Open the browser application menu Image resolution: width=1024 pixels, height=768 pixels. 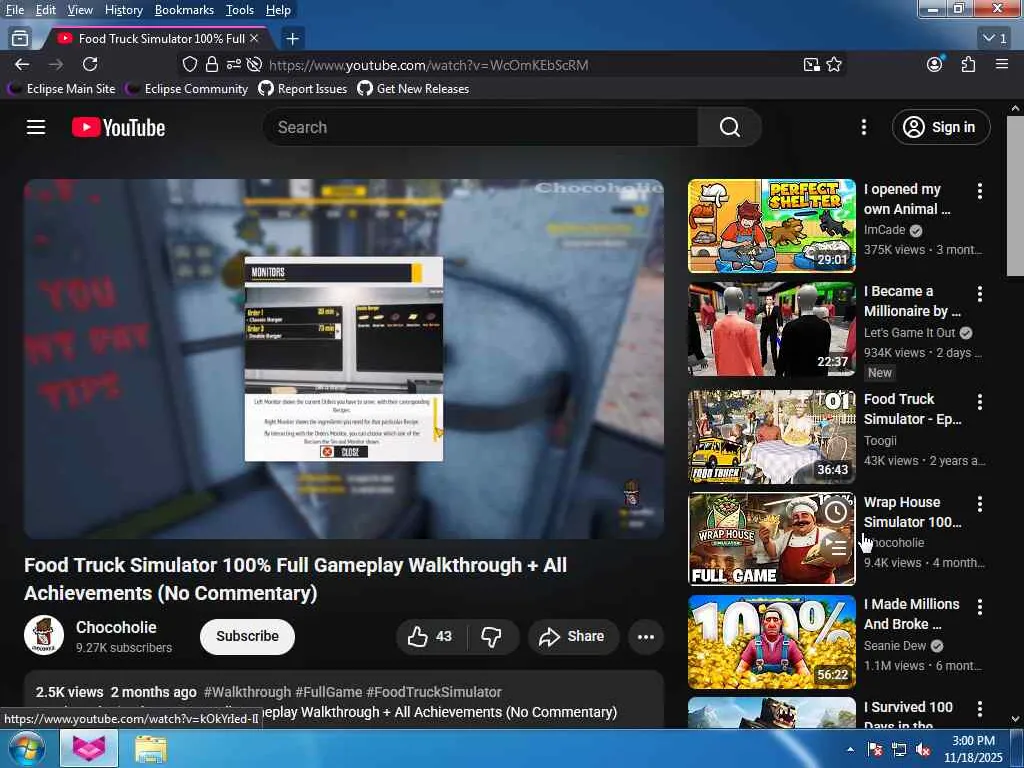(1002, 64)
